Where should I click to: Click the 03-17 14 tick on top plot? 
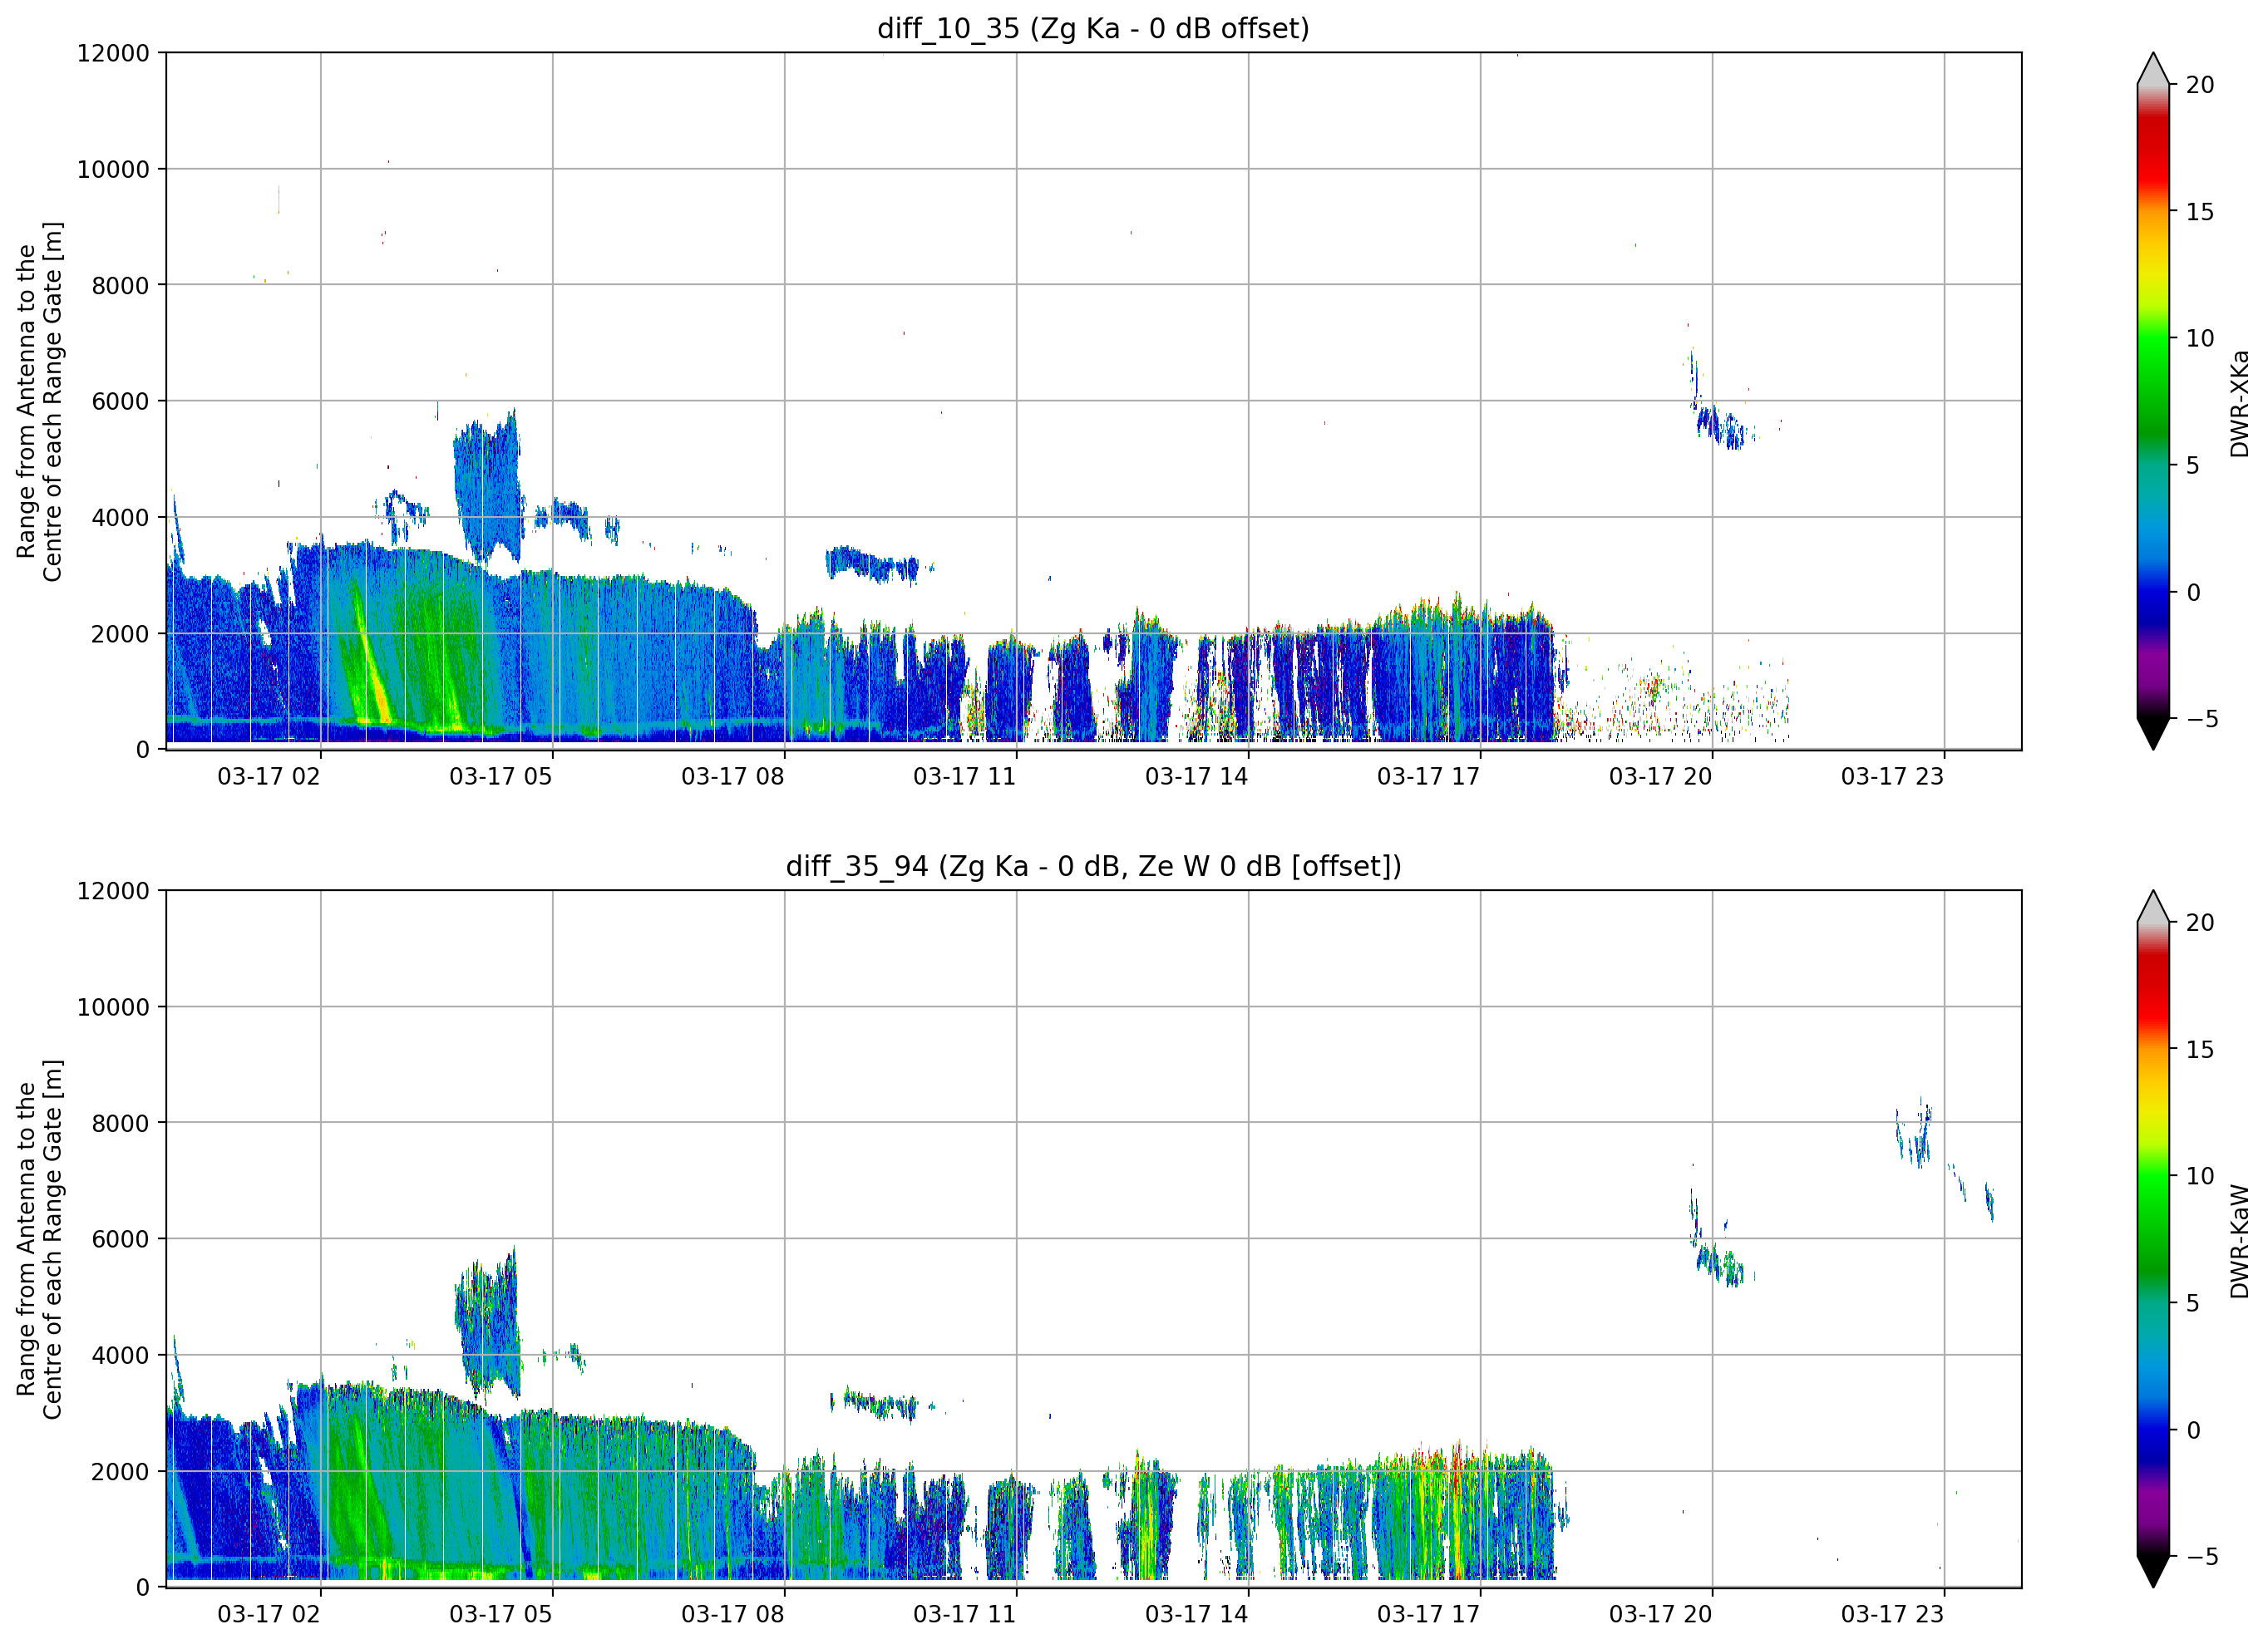[x=1197, y=776]
